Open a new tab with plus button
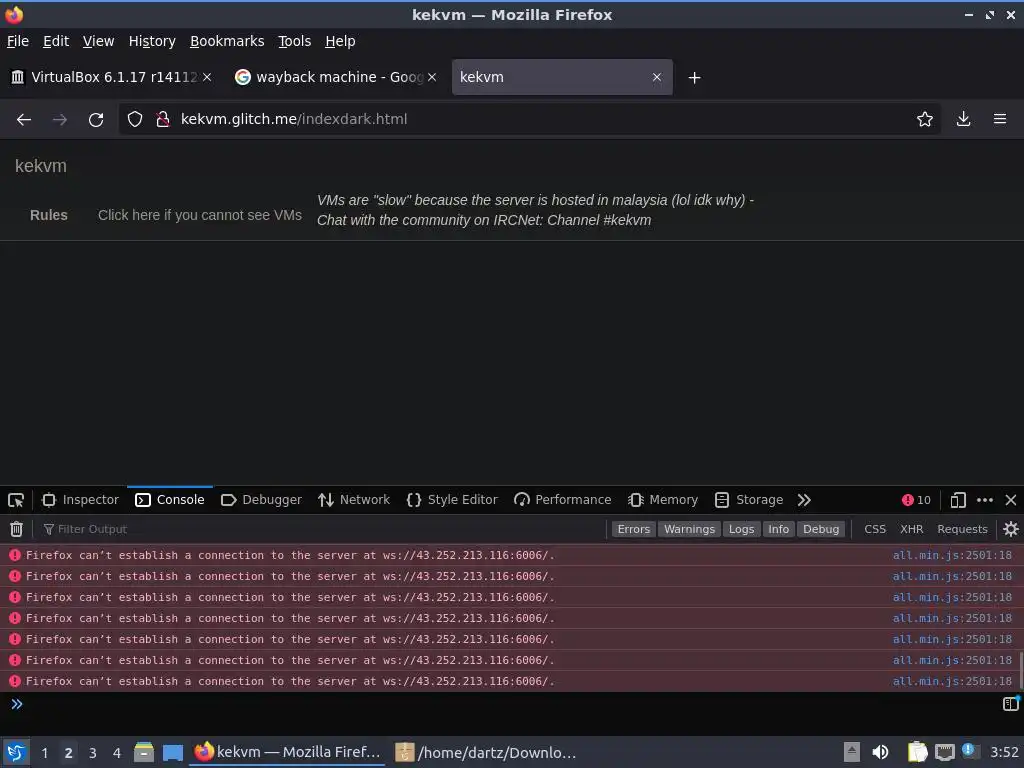Viewport: 1024px width, 768px height. point(694,78)
